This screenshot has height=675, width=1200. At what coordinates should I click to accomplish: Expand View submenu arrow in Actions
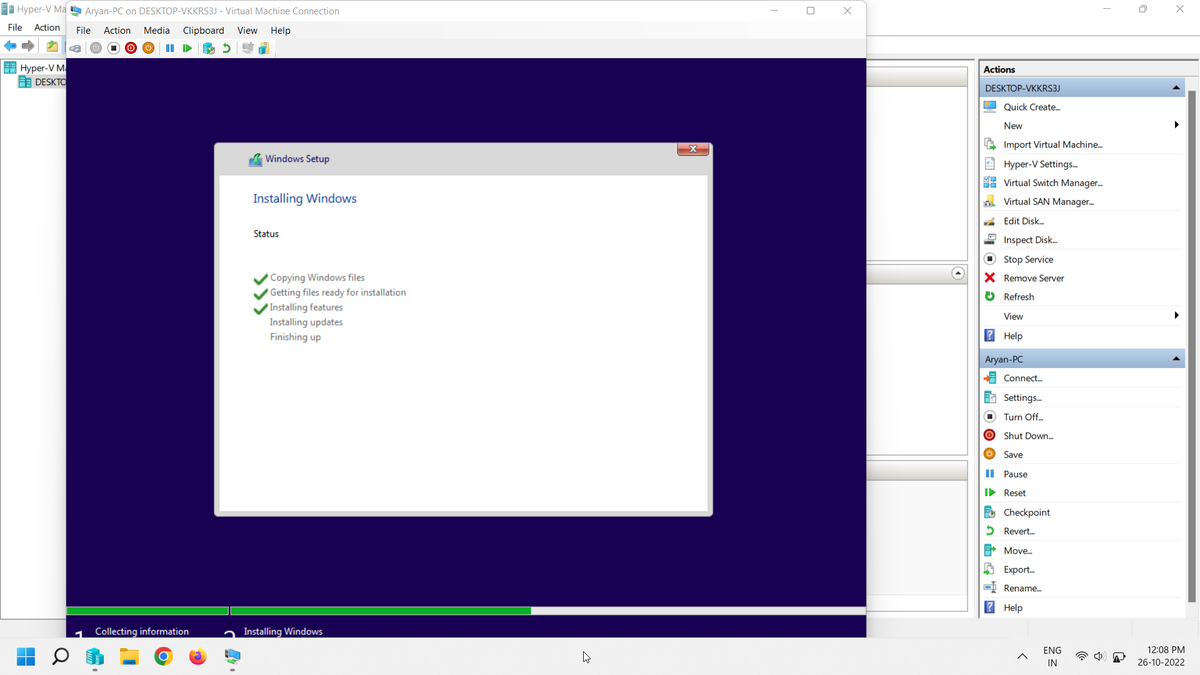(1176, 316)
